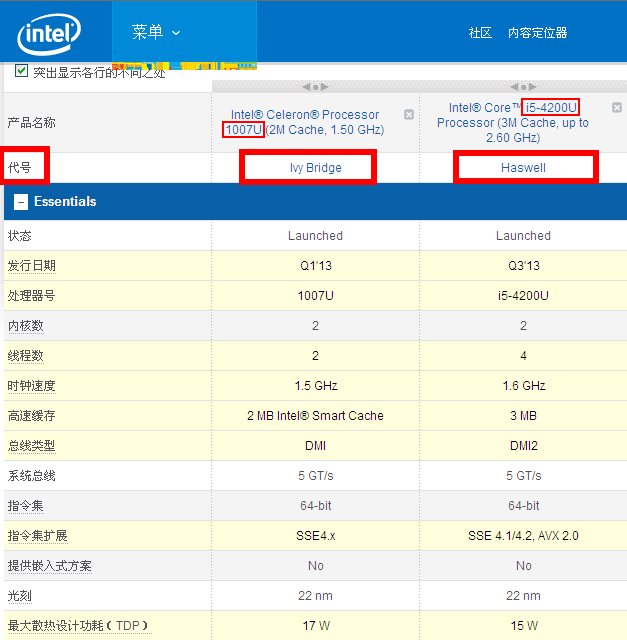Select the Q3'13 release date cell

coord(523,266)
